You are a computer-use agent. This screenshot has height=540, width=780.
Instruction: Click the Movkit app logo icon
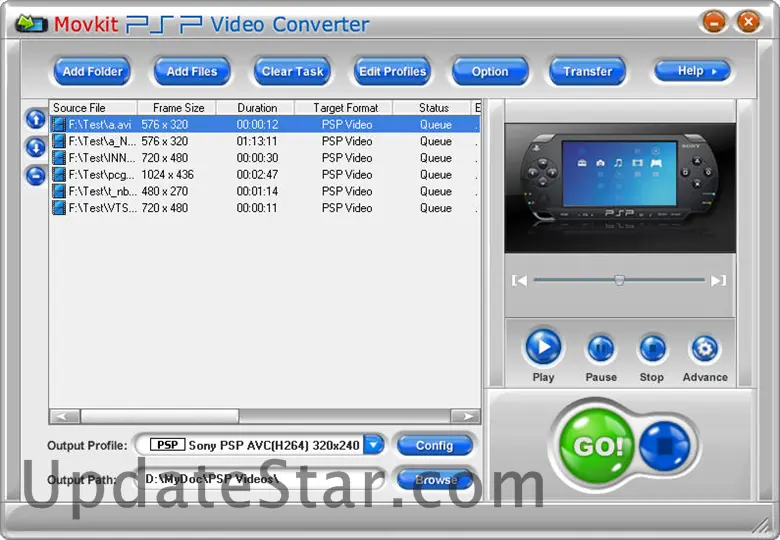click(x=31, y=23)
